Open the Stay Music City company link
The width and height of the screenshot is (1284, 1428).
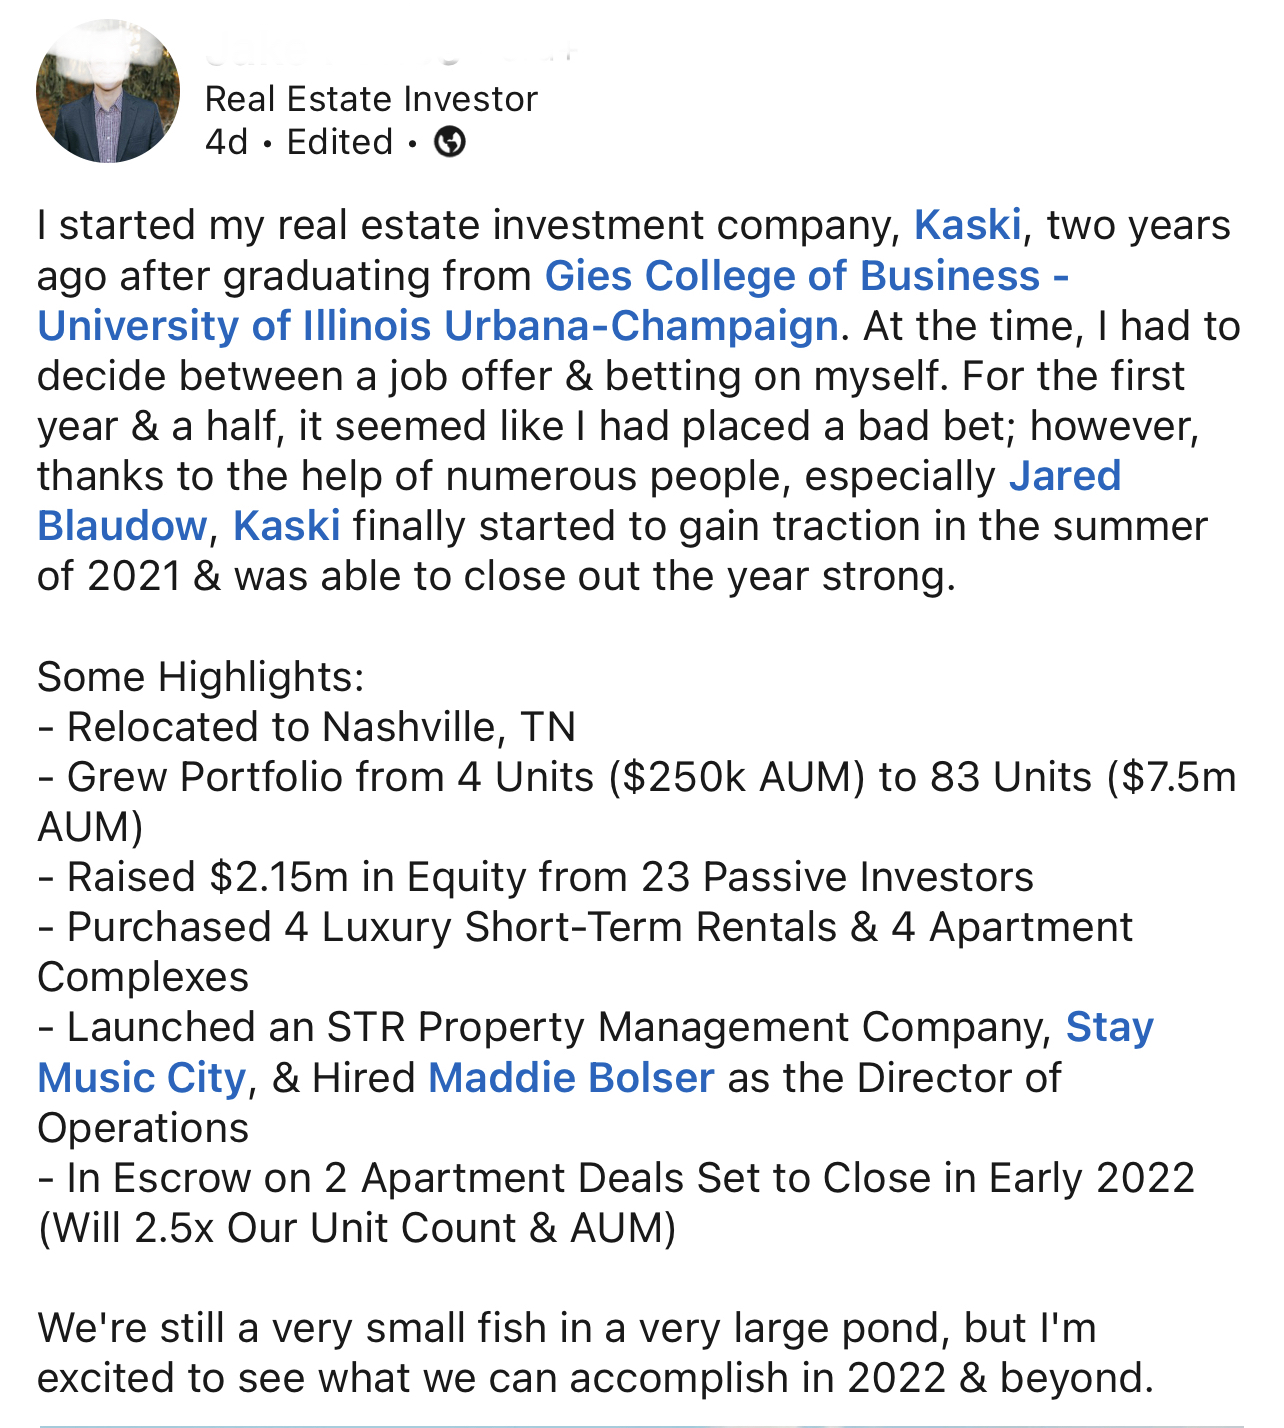[x=1109, y=1027]
